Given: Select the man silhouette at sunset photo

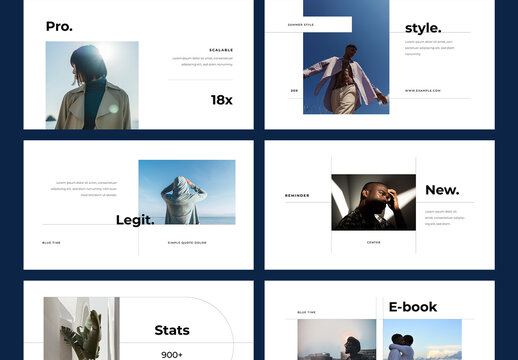Looking at the screenshot, I should (x=337, y=340).
